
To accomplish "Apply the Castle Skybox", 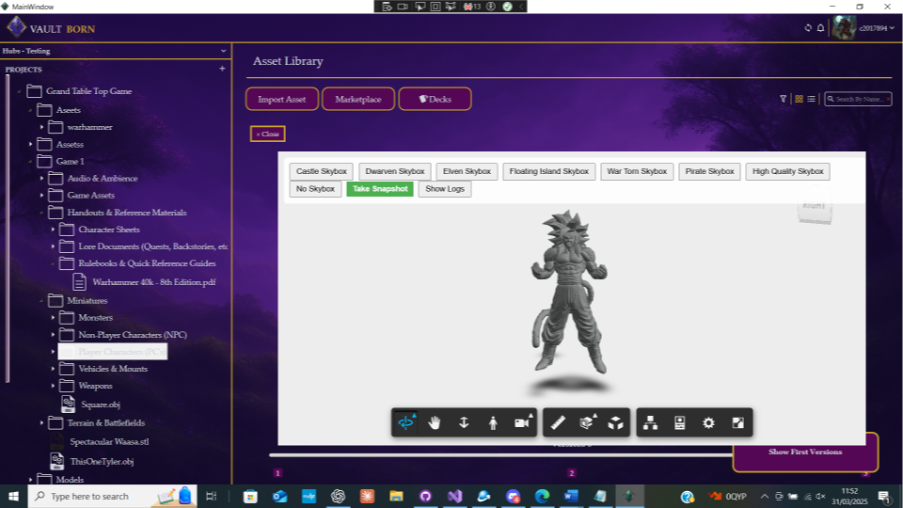I will click(321, 172).
